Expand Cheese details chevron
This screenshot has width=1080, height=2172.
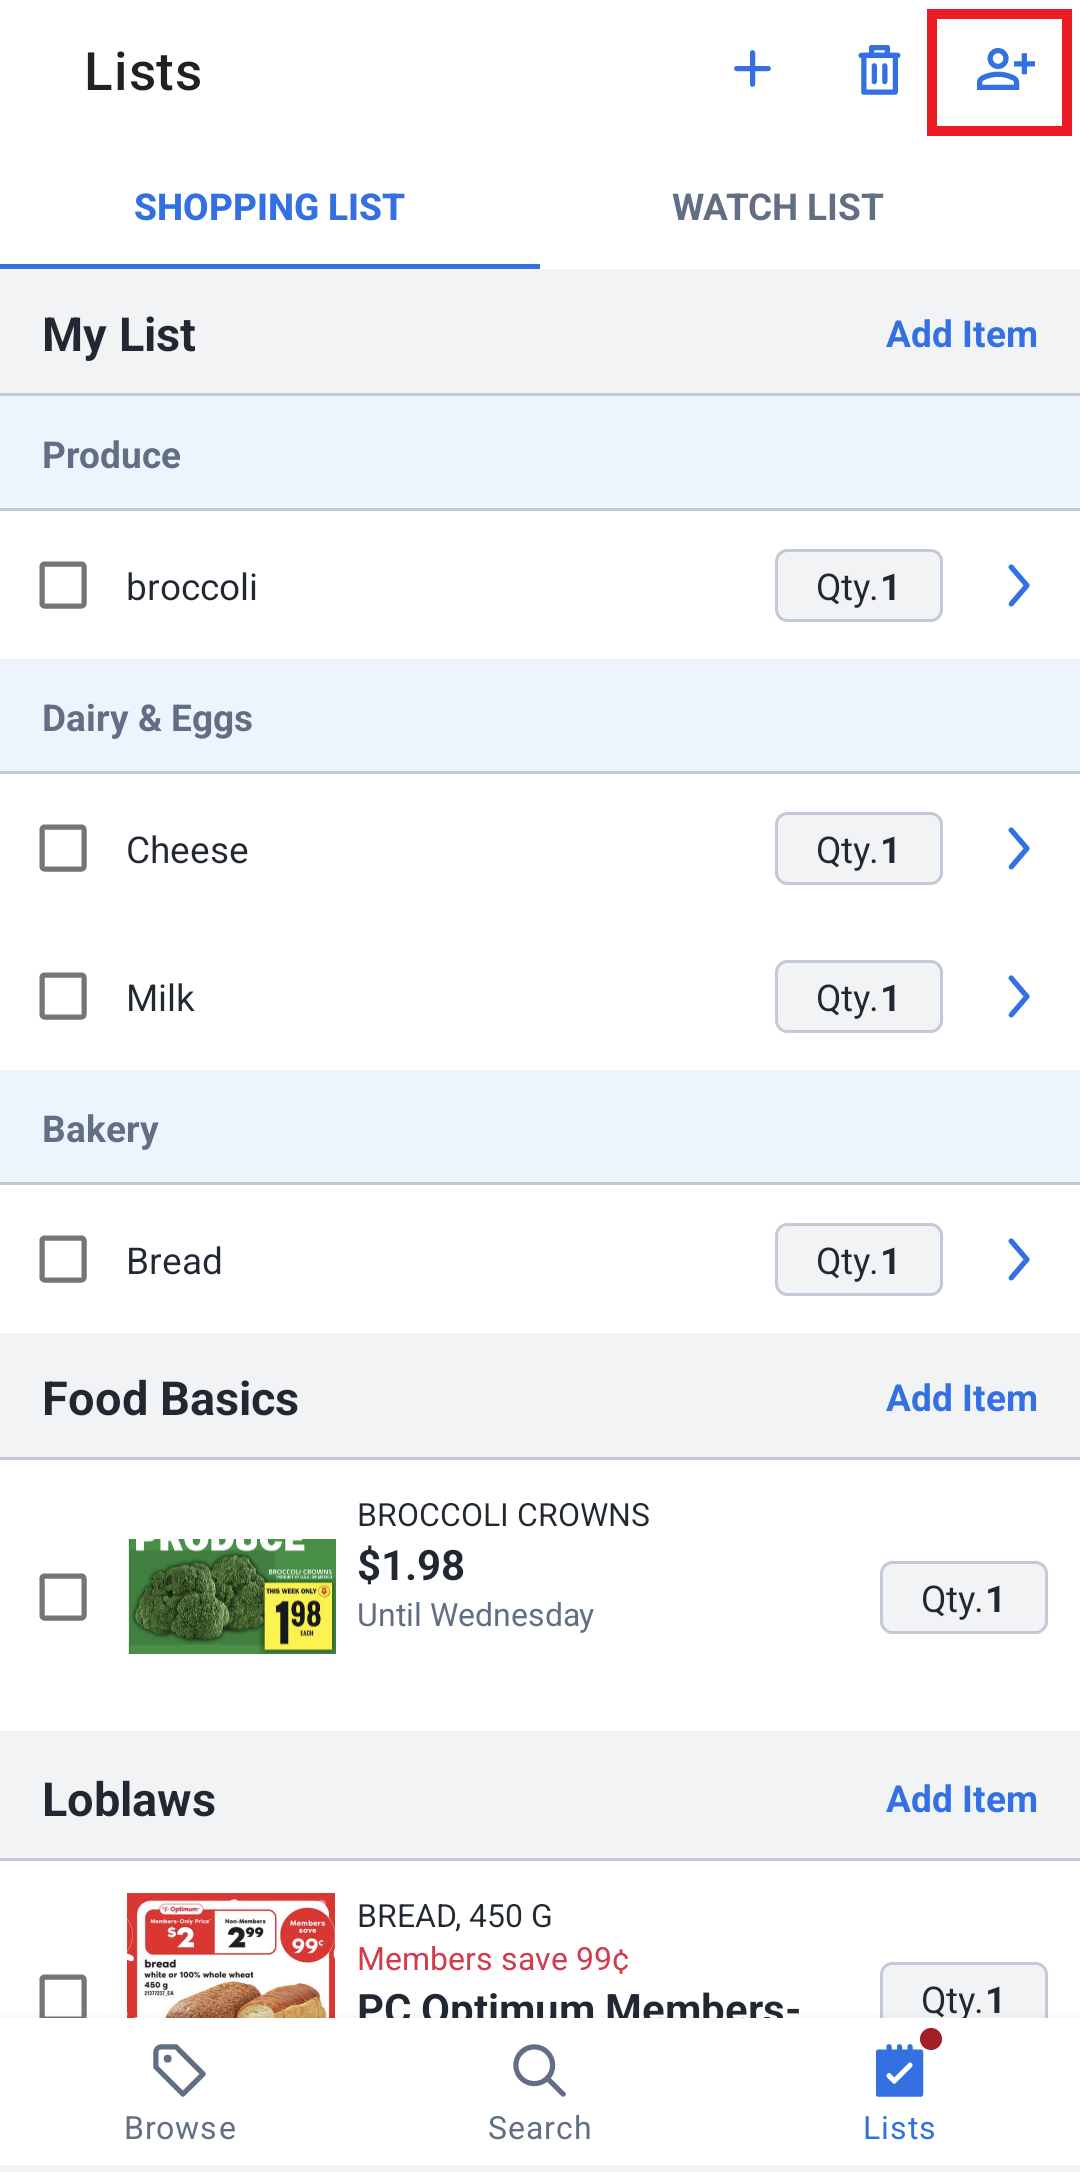[1018, 848]
